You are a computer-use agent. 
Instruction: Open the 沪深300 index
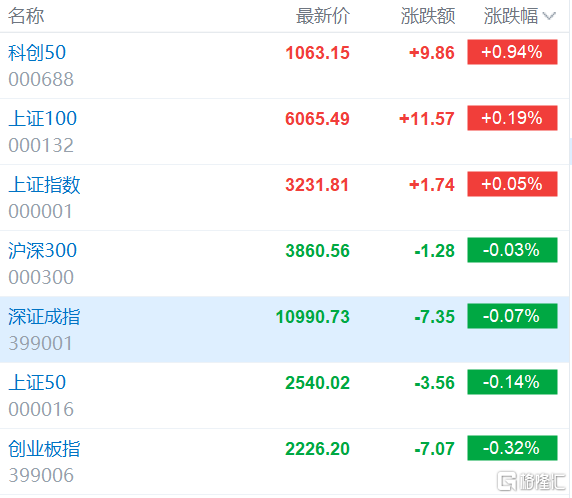pyautogui.click(x=42, y=251)
